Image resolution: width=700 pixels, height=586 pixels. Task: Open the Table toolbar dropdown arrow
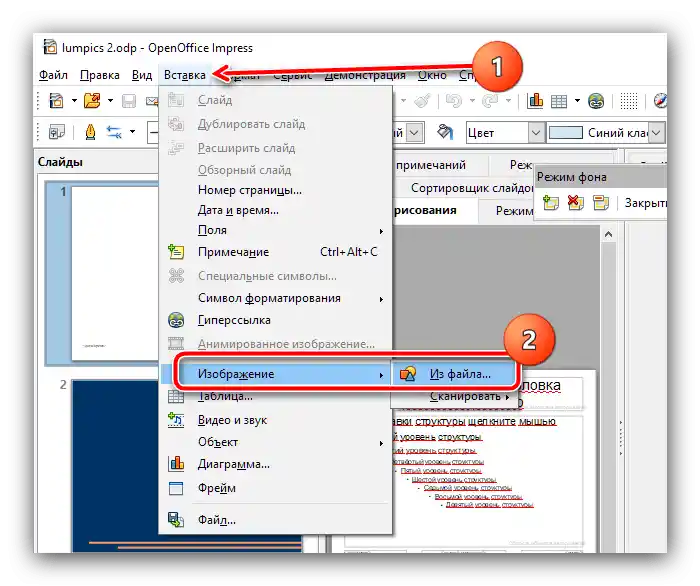point(577,101)
